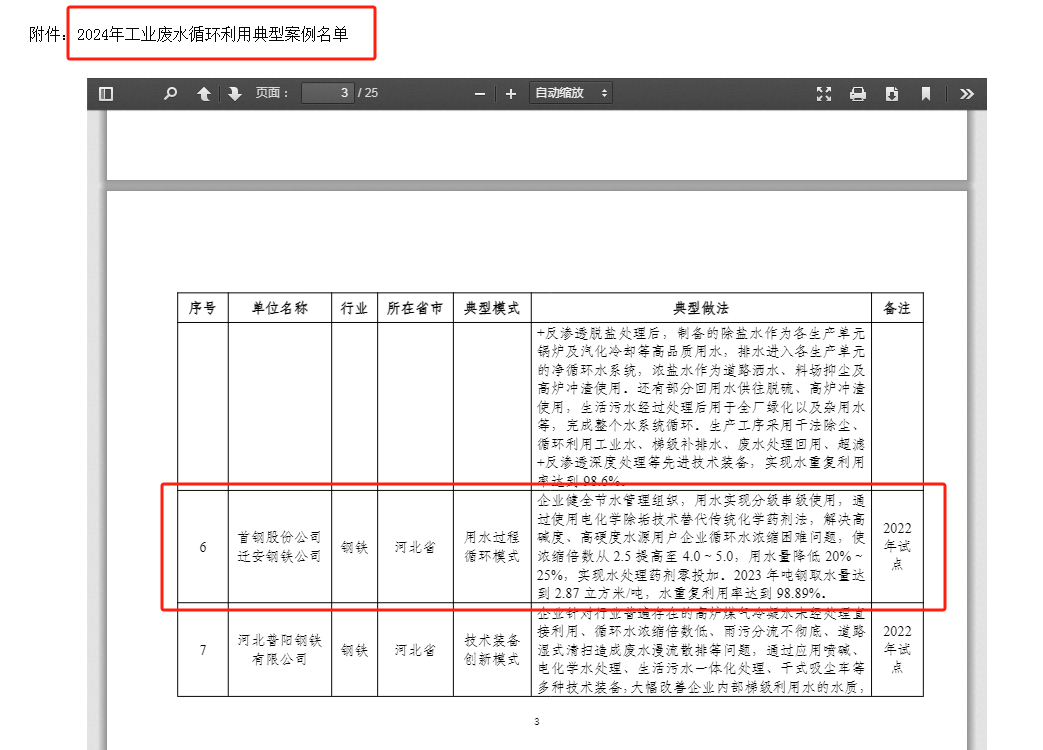Open the 自动缩放 zoom dropdown
Image resolution: width=1043 pixels, height=750 pixels.
tap(571, 94)
